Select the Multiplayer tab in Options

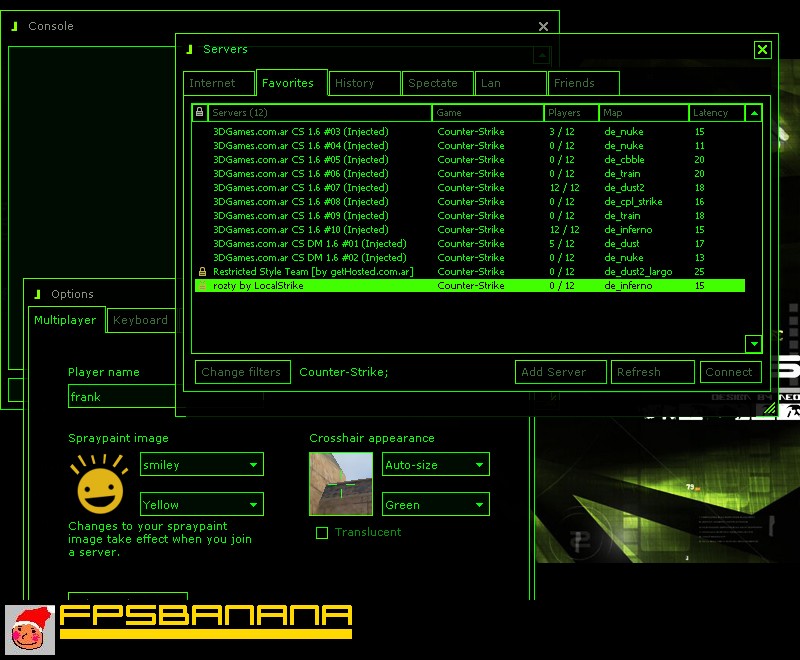point(67,320)
